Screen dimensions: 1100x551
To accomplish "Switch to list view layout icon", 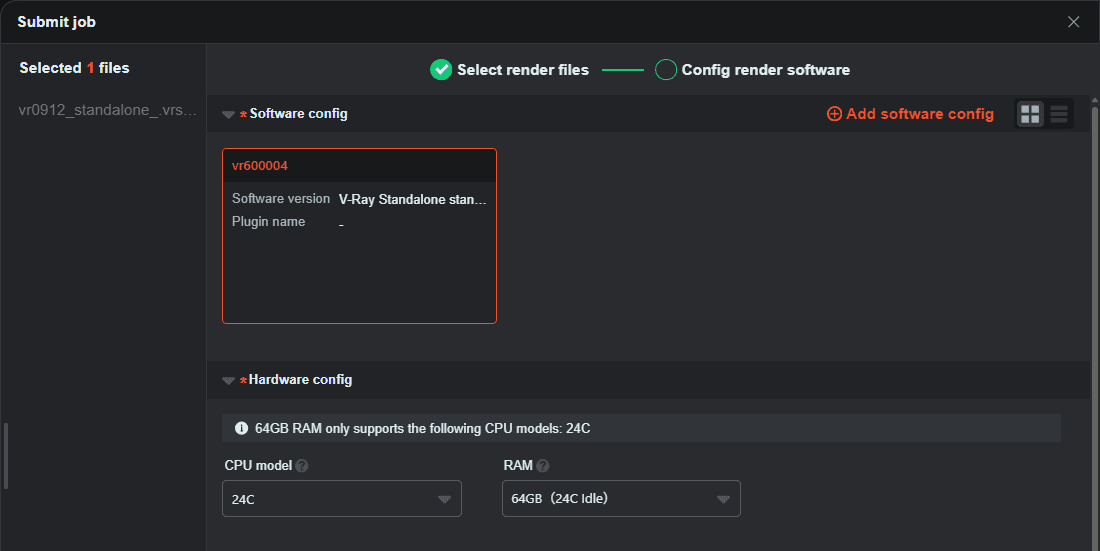I will click(1059, 114).
